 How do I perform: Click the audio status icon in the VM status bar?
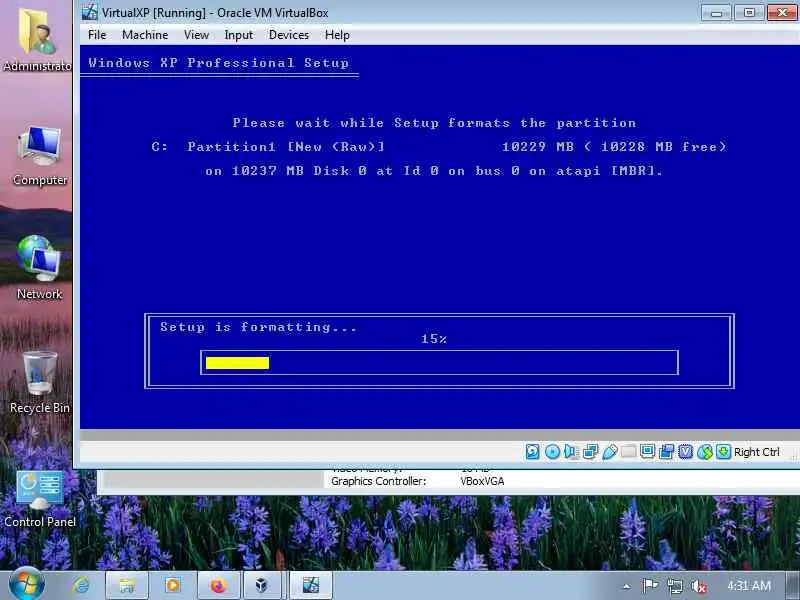571,452
